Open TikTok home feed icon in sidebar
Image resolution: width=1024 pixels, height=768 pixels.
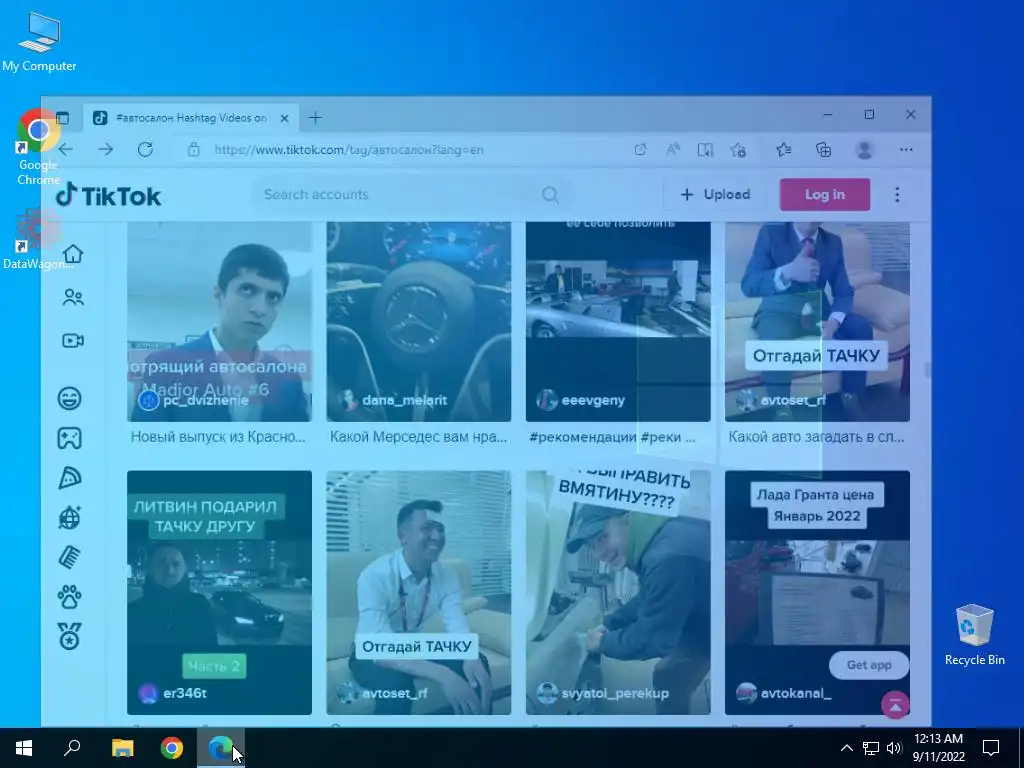tap(72, 253)
